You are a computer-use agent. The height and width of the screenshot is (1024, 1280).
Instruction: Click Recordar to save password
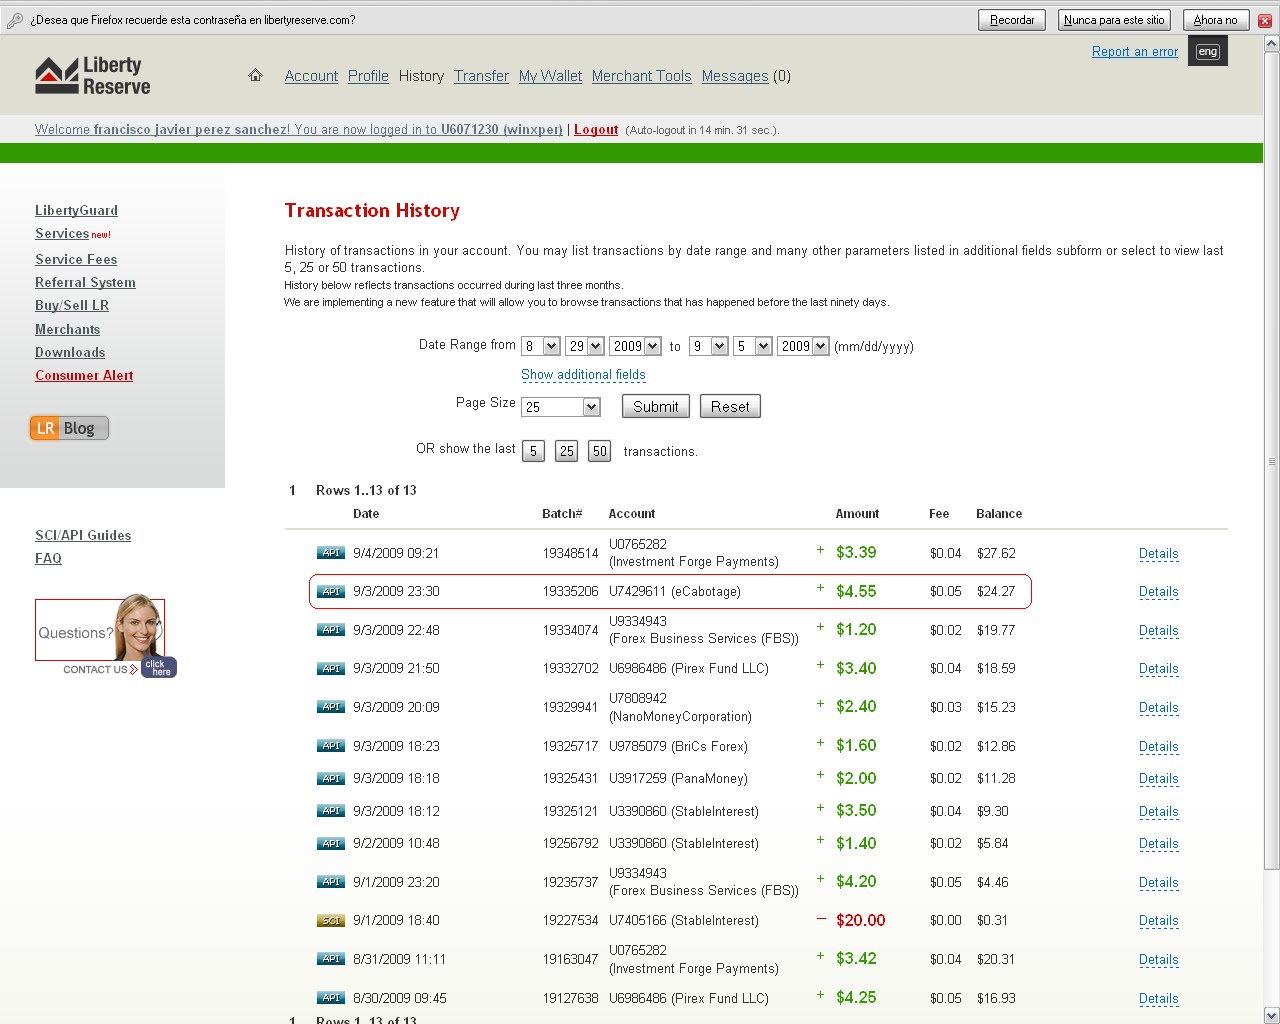point(1012,20)
